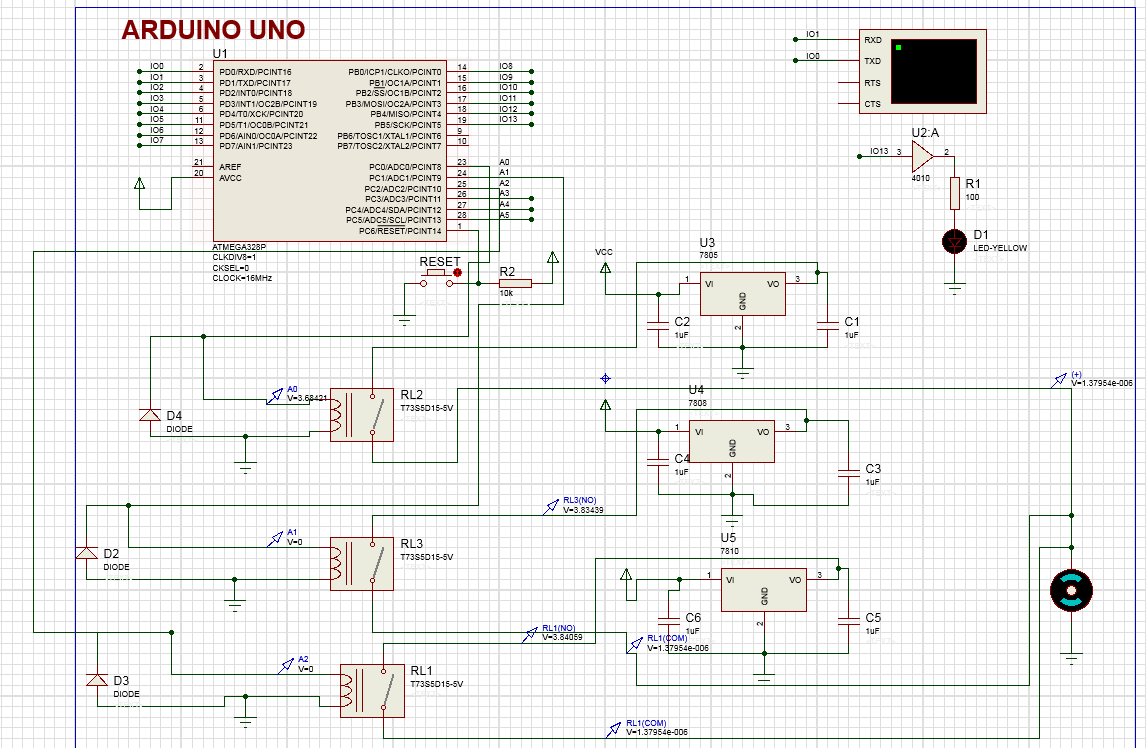
Task: Click the CLOCK=16MHz property text
Action: pyautogui.click(x=242, y=278)
